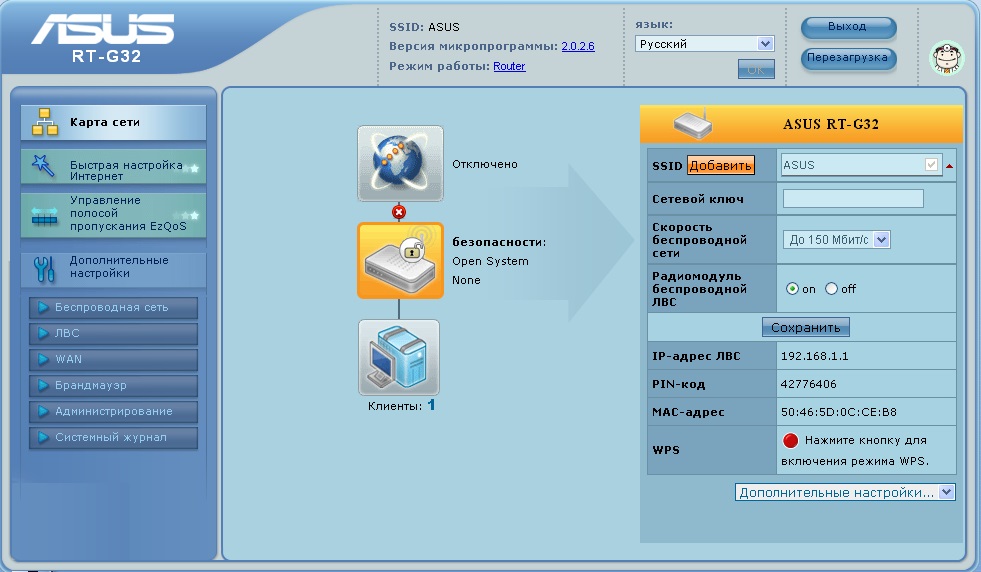Click the MAC address 50:46:5D:0C:CE:B8

tap(839, 412)
